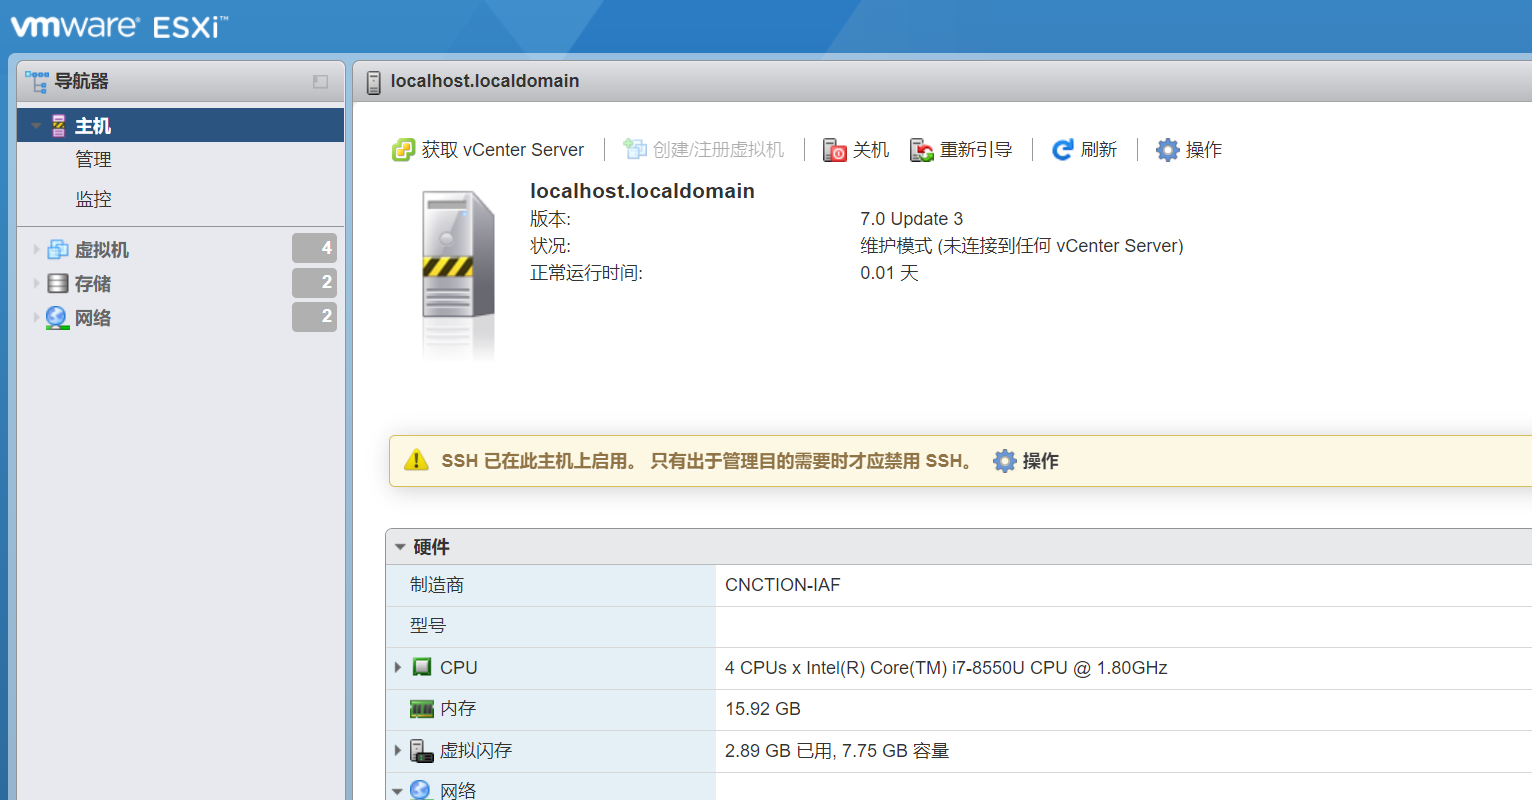Screen dimensions: 1532x800
Task: Click the 关机 (Shut down) button
Action: (x=856, y=150)
